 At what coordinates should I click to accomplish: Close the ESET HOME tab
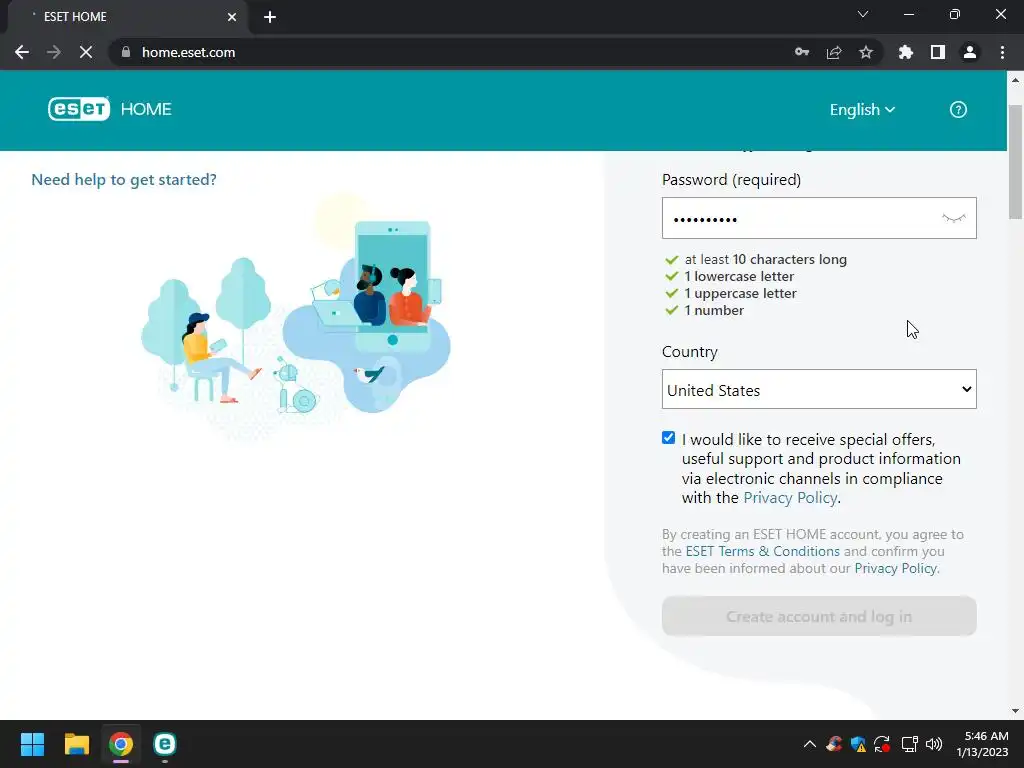(232, 17)
